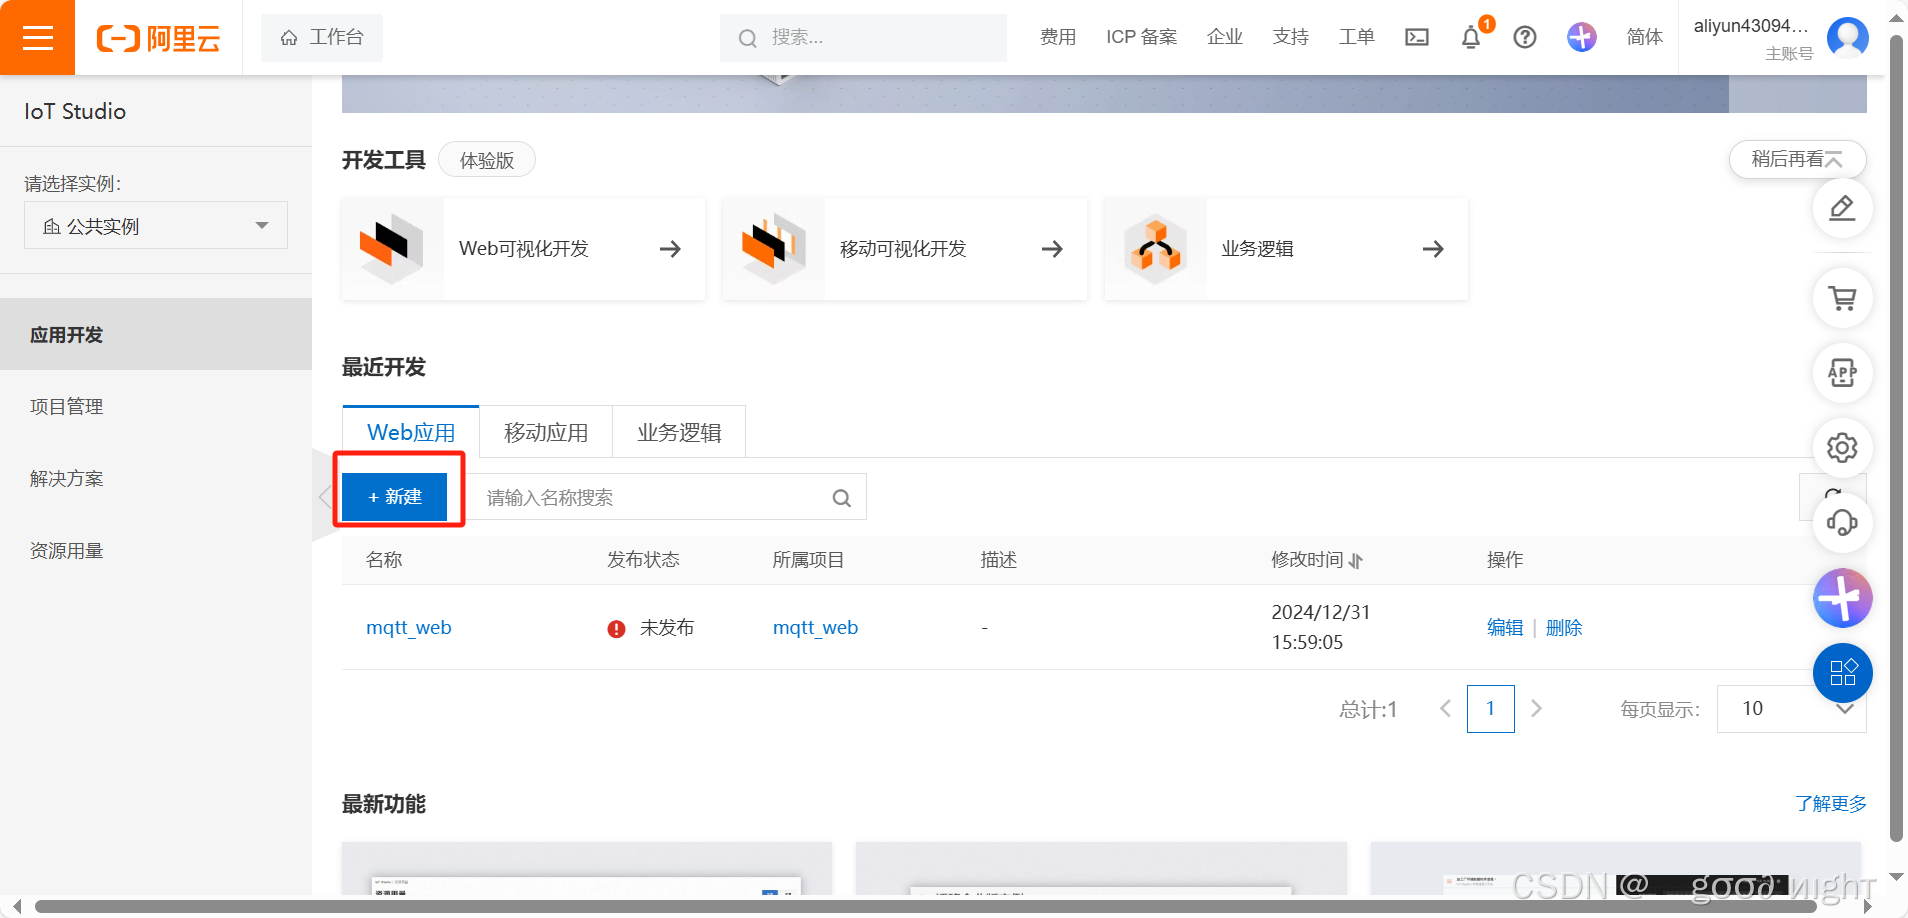Click the 业务逻辑 cube icon
Screen dimensions: 1908x918
(x=1155, y=249)
